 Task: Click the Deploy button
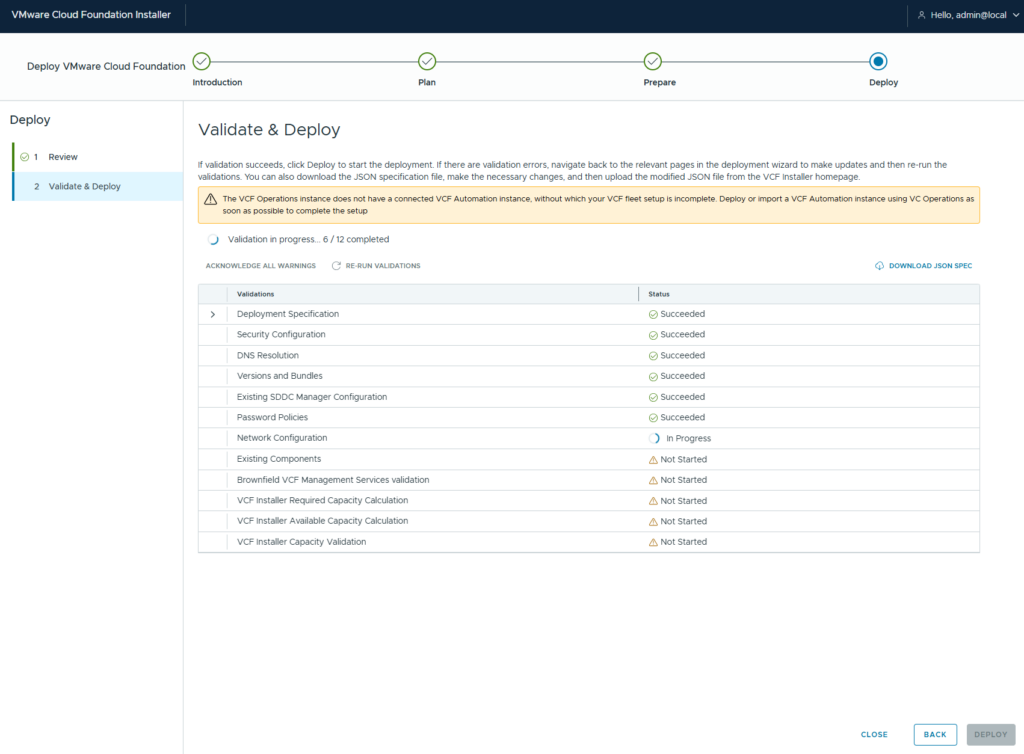click(991, 734)
